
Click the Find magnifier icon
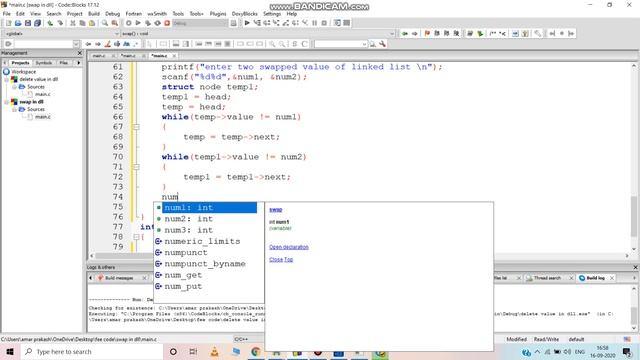tap(105, 23)
